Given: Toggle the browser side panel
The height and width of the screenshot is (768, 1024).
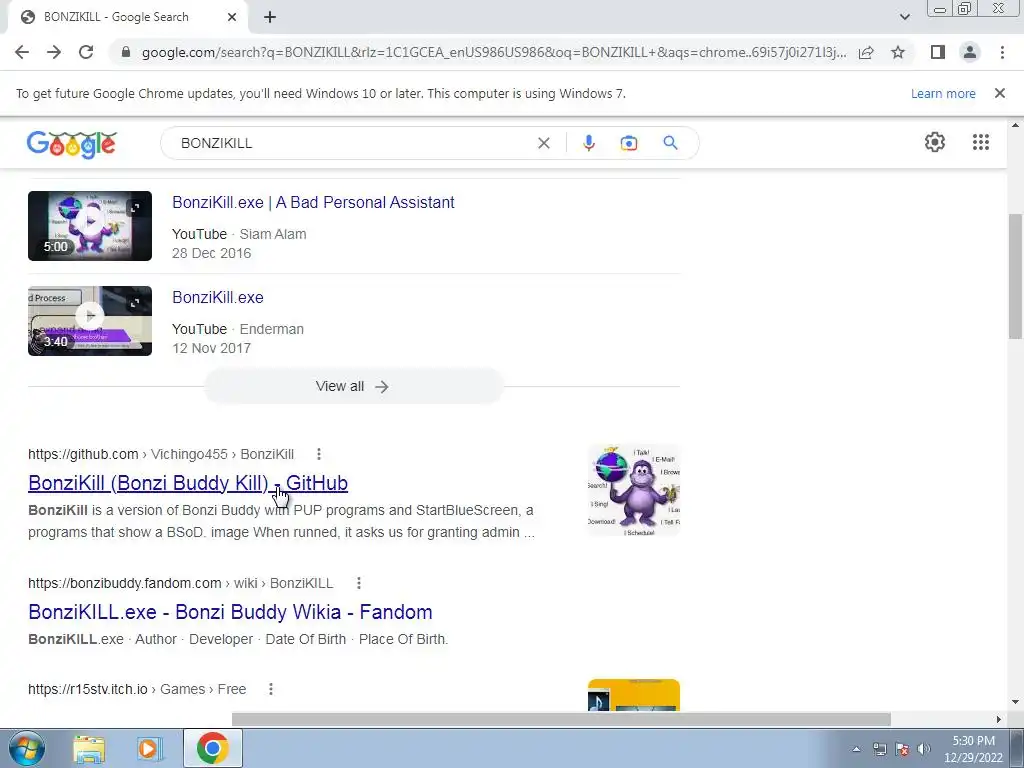Looking at the screenshot, I should 938,52.
